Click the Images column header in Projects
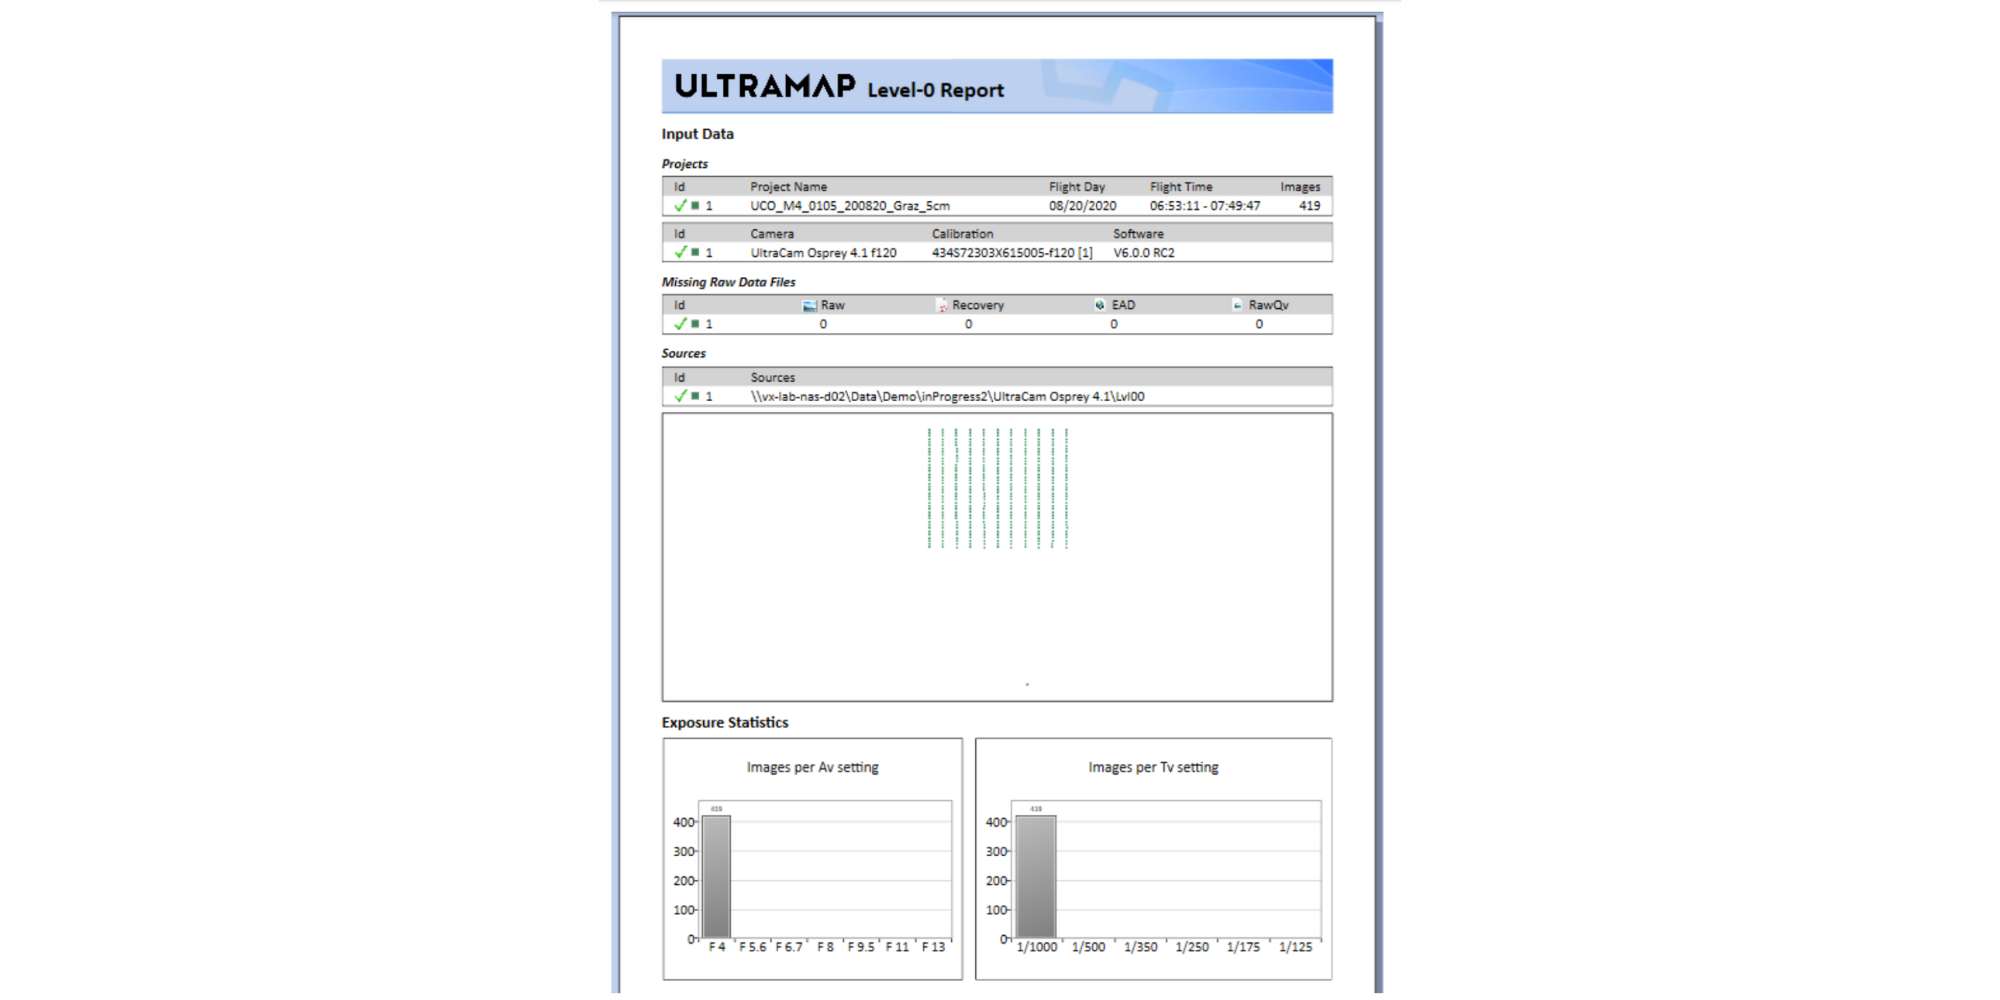This screenshot has width=2000, height=1000. (1299, 187)
